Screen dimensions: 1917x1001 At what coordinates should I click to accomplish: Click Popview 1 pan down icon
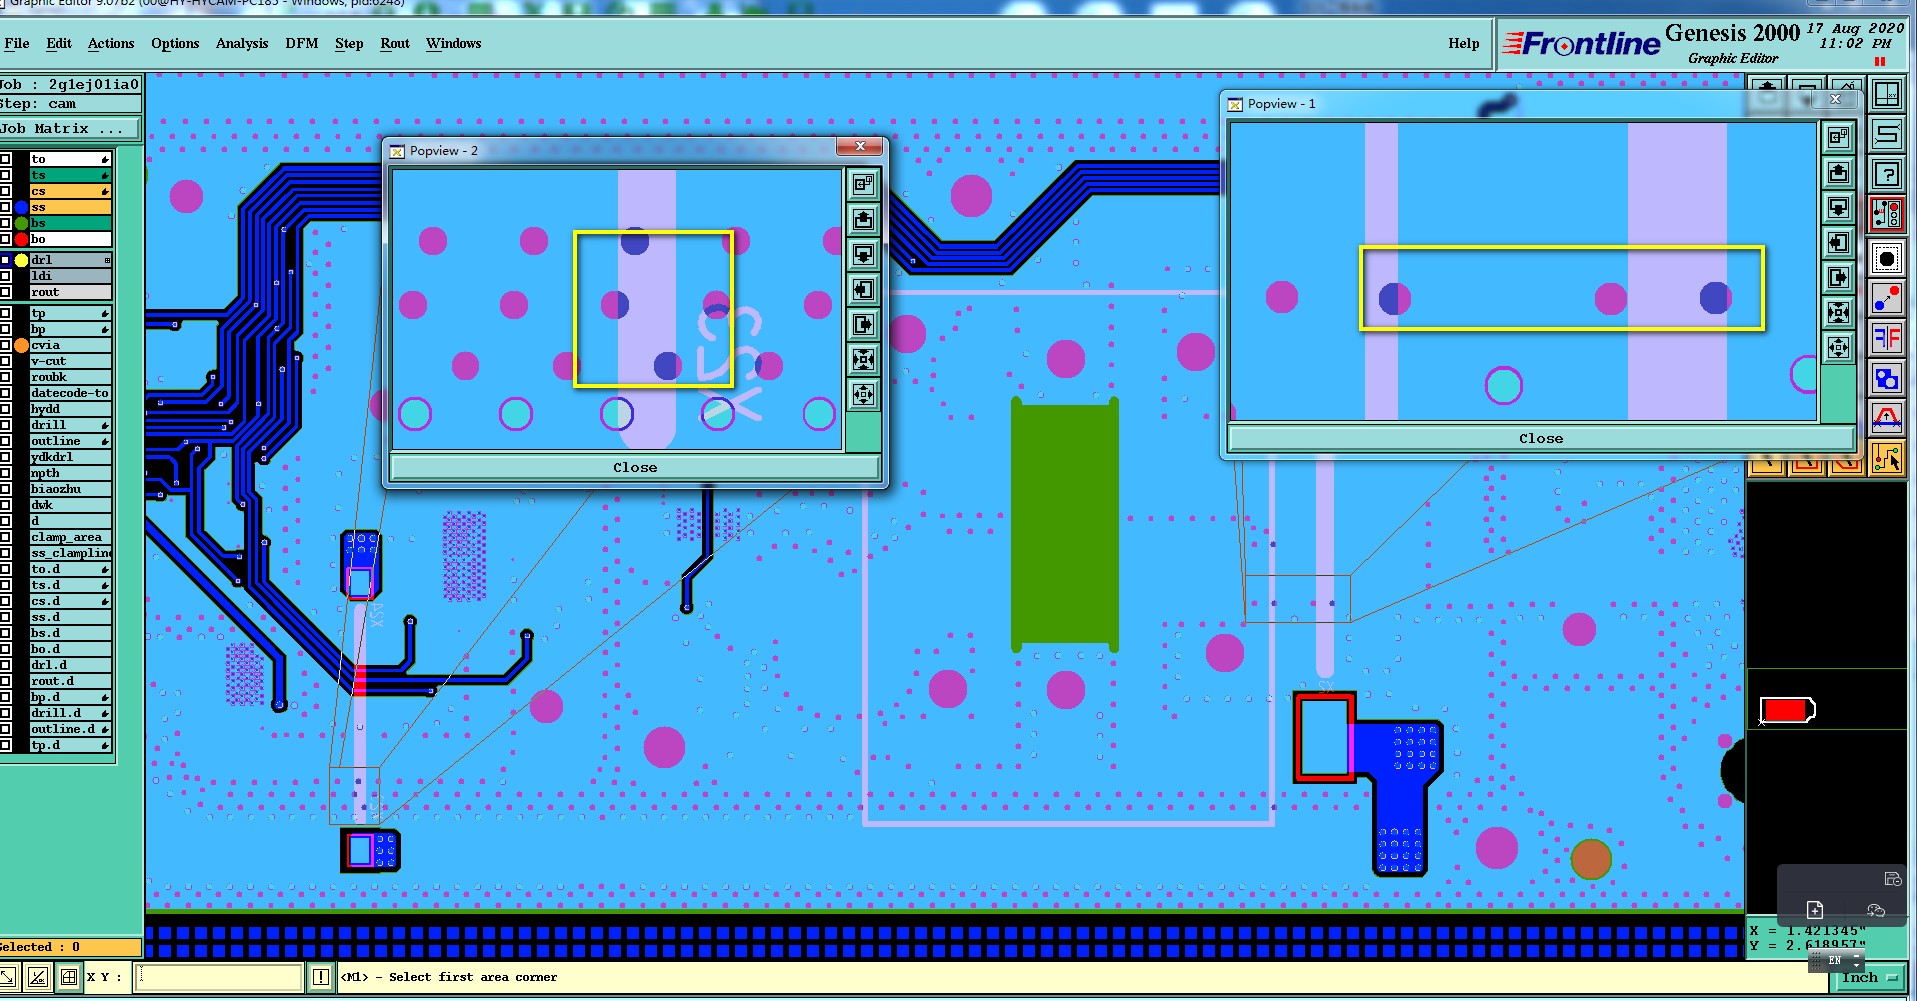(x=1839, y=207)
